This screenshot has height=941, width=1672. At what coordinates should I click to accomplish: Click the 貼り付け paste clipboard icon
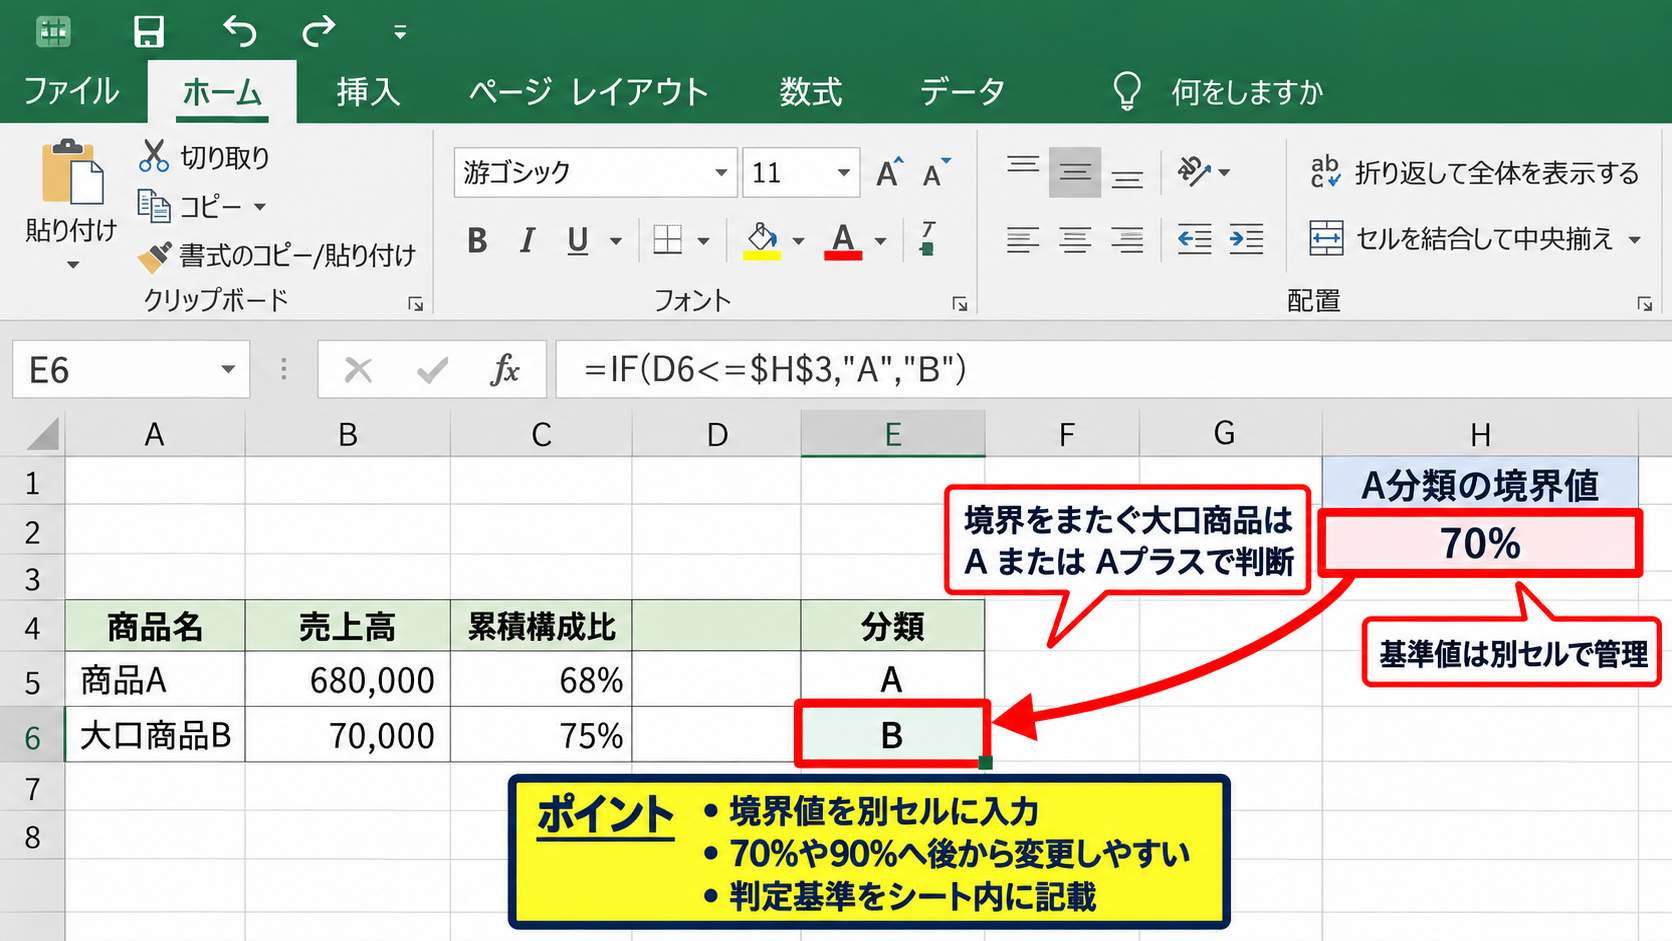[x=71, y=174]
